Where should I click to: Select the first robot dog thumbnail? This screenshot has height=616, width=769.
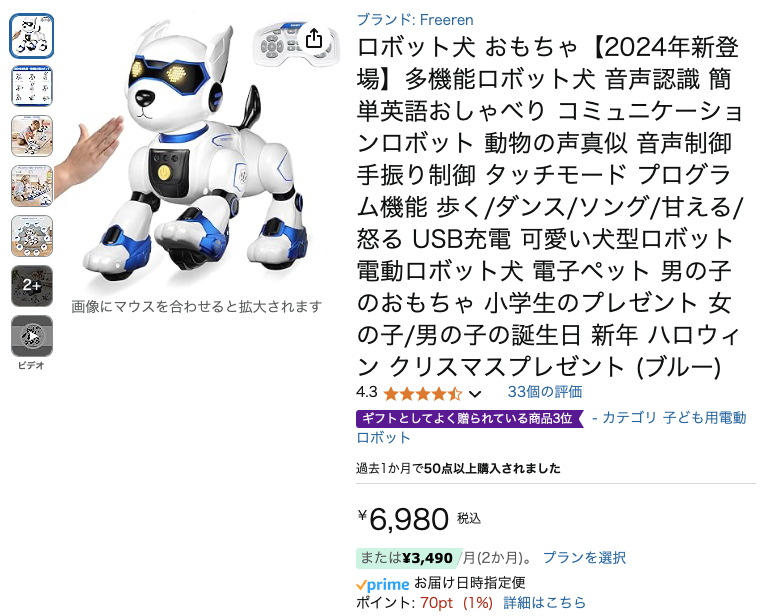tap(32, 36)
